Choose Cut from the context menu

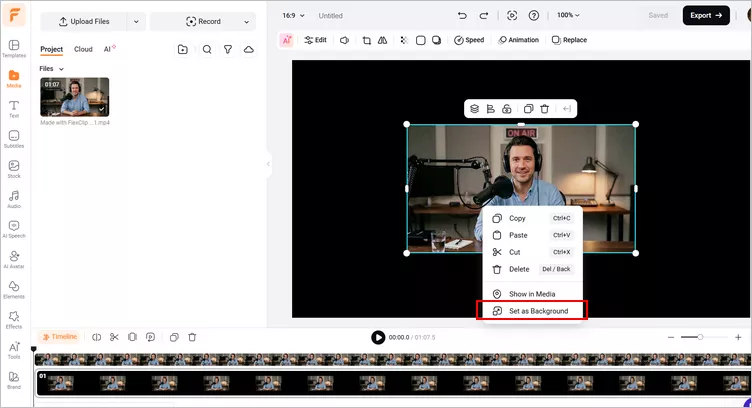click(x=532, y=252)
